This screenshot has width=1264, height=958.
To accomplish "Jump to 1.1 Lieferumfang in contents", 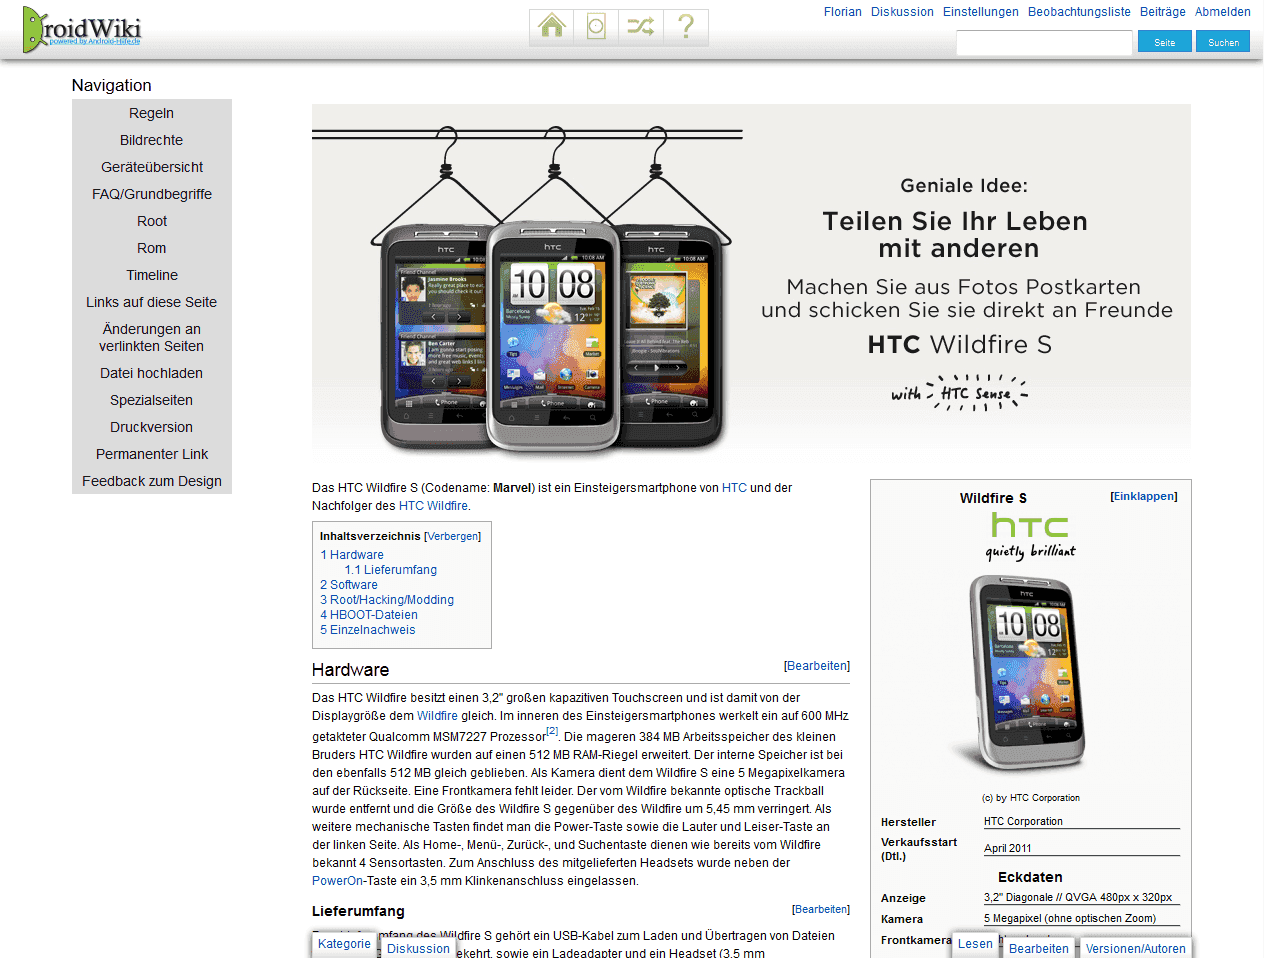I will pos(391,570).
